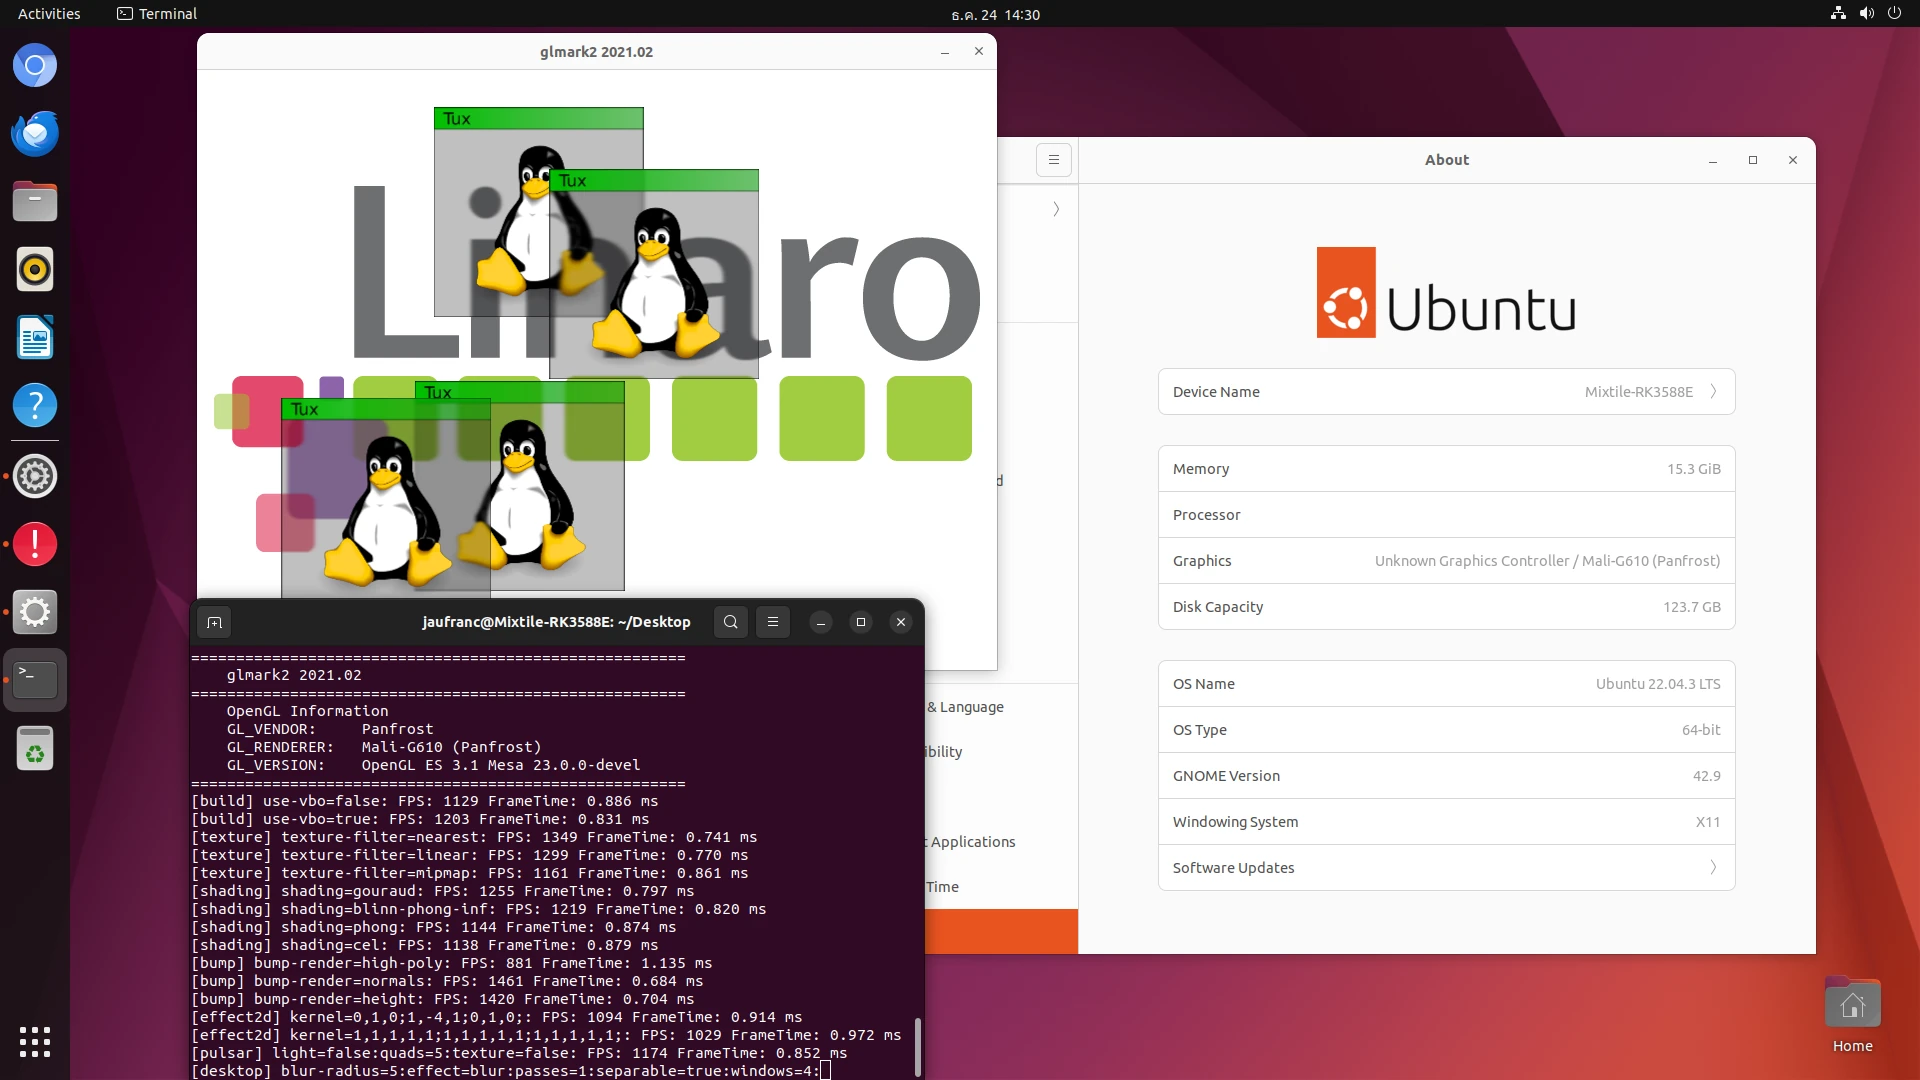This screenshot has height=1080, width=1920.
Task: Click the GL_RENDERER line in terminal output
Action: click(x=384, y=747)
